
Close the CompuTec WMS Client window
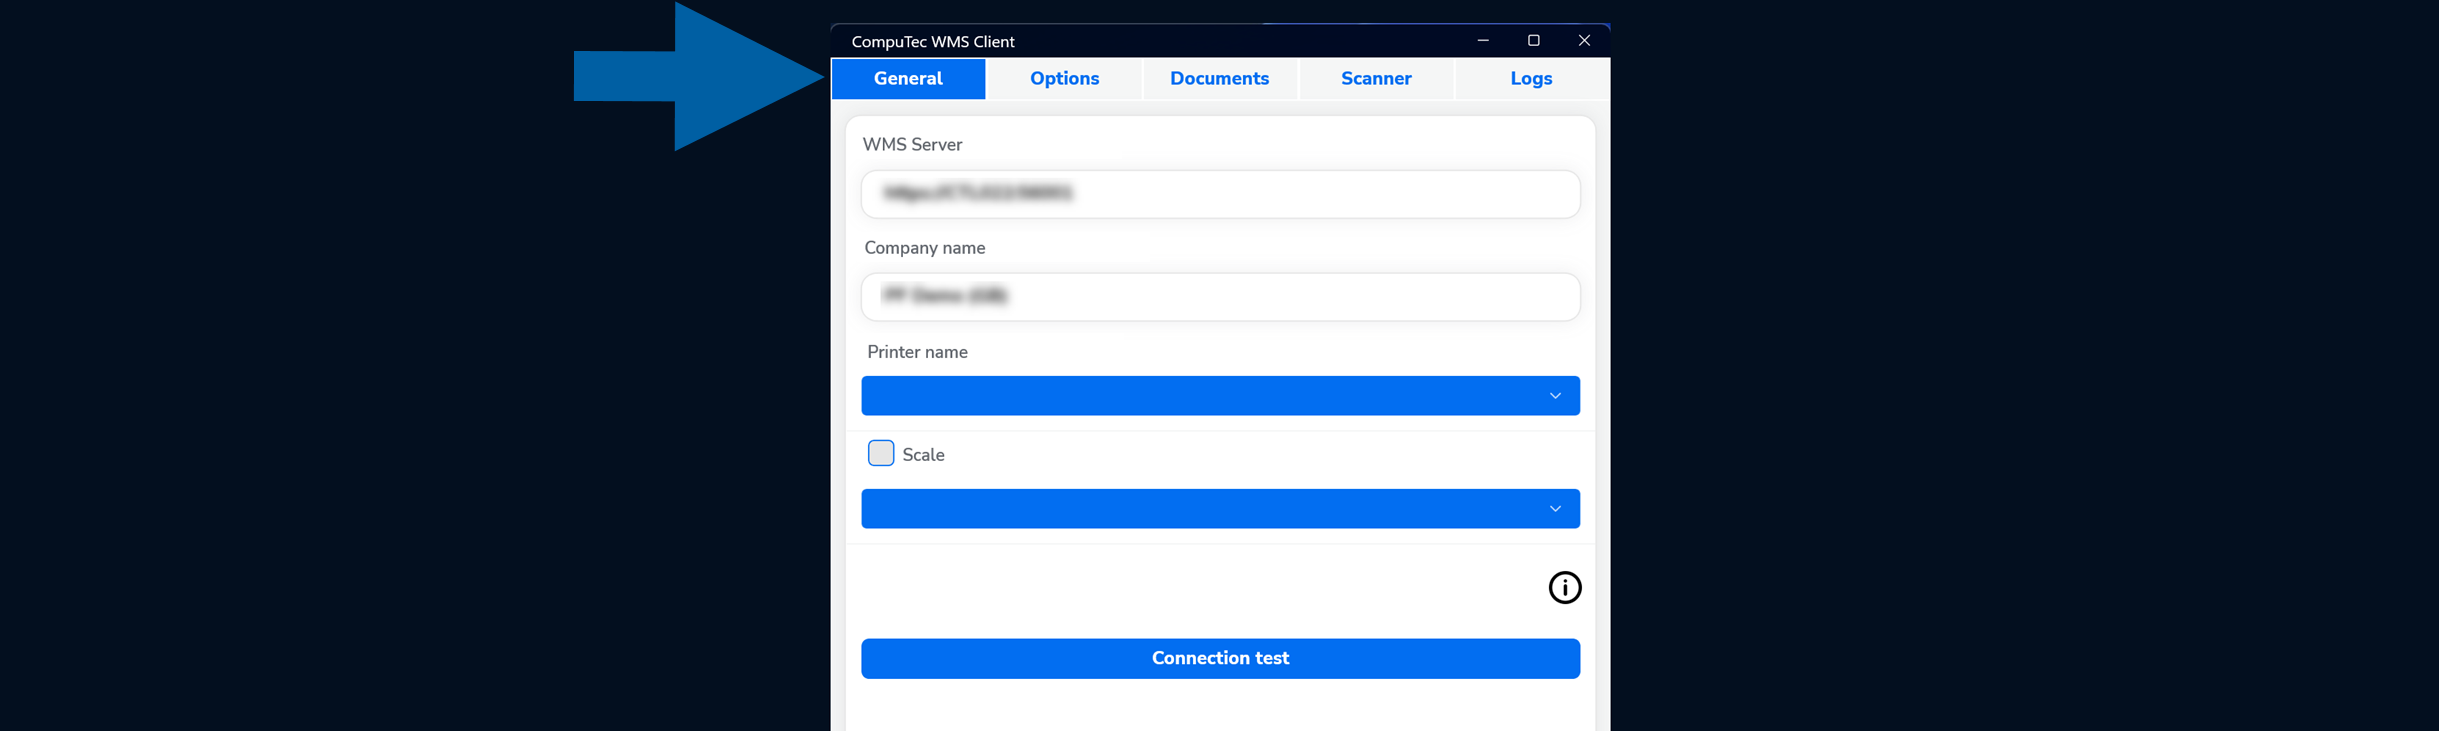1584,41
